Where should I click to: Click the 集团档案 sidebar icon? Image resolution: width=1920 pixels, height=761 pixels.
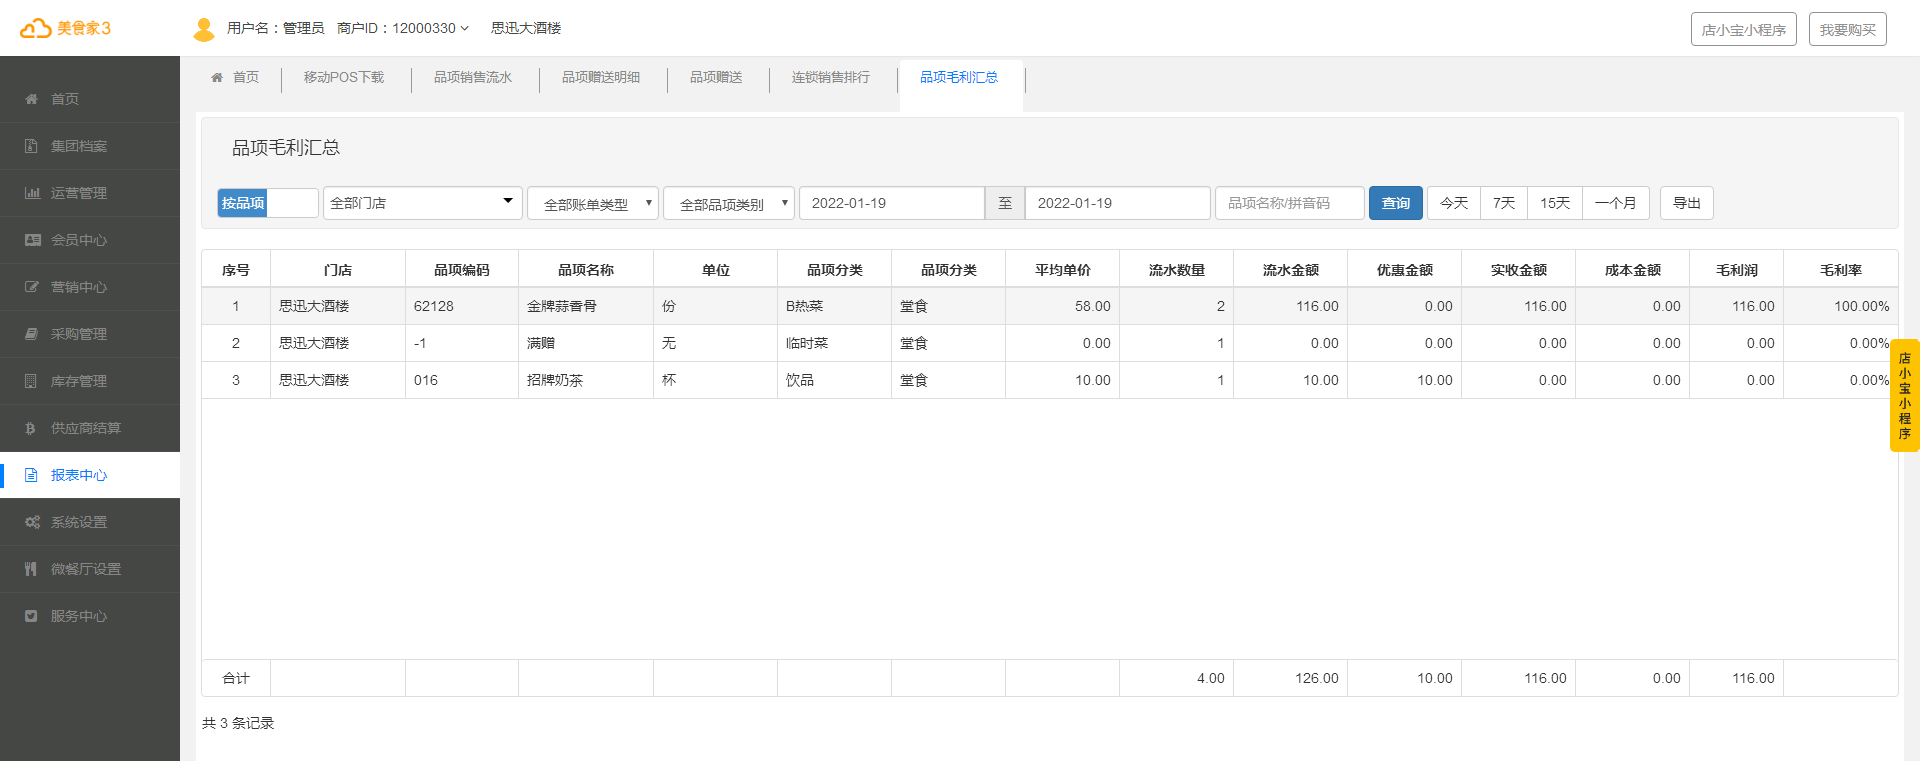click(x=32, y=146)
